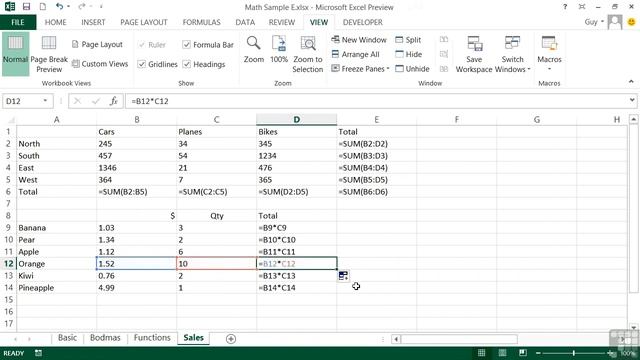Screen dimensions: 640x360
Task: Click the vertical scroll up arrow
Action: click(x=633, y=120)
